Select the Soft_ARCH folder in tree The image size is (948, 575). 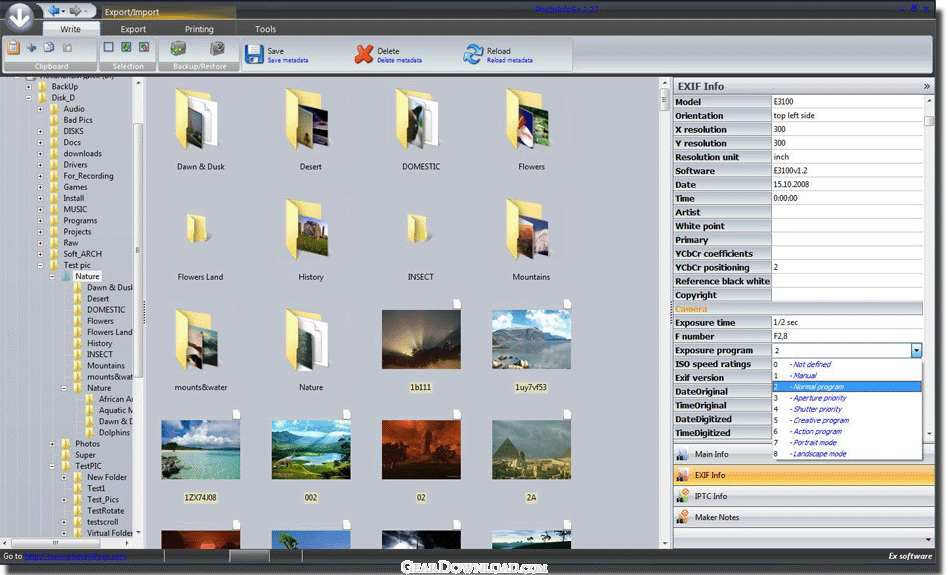(x=82, y=254)
